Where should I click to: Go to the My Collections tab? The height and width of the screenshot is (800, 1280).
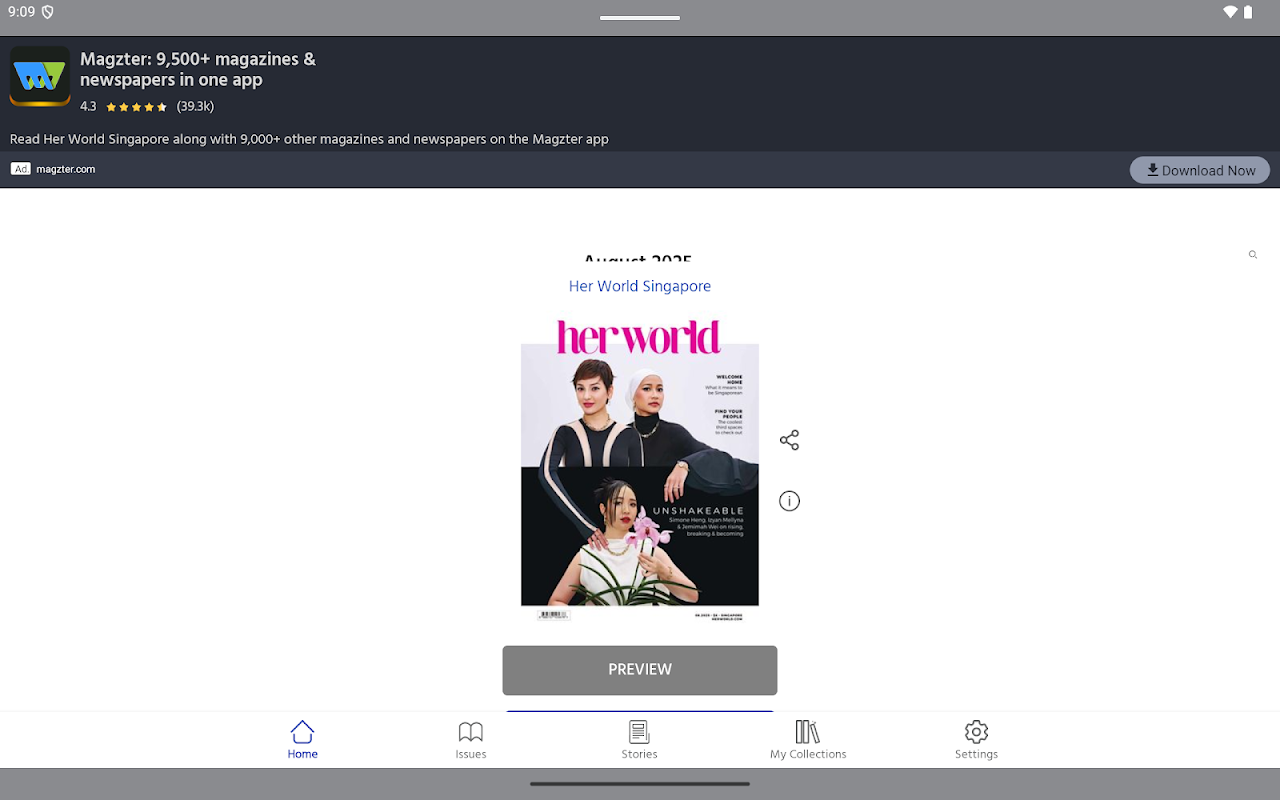pos(808,740)
